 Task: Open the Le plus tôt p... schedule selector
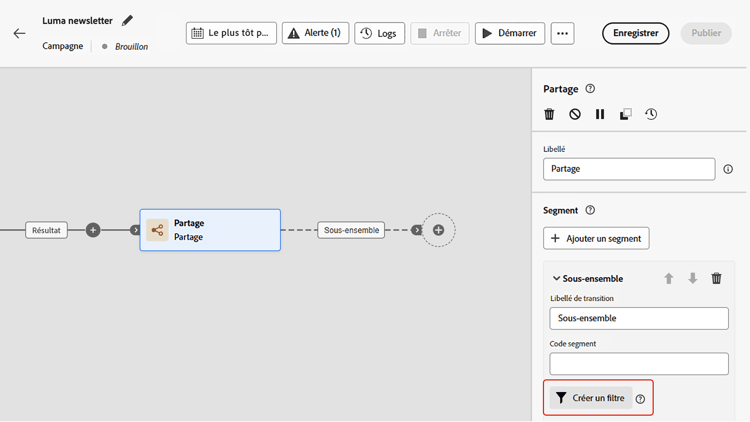[x=231, y=33]
